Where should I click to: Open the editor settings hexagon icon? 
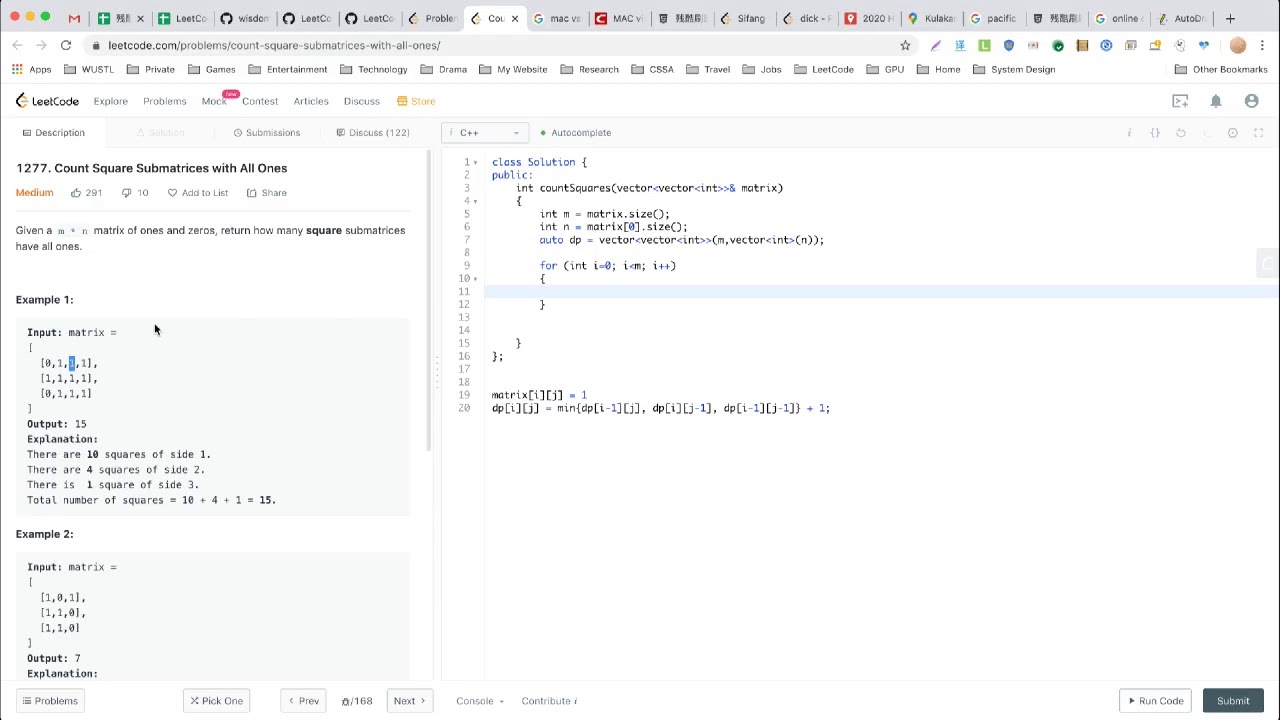[1233, 133]
